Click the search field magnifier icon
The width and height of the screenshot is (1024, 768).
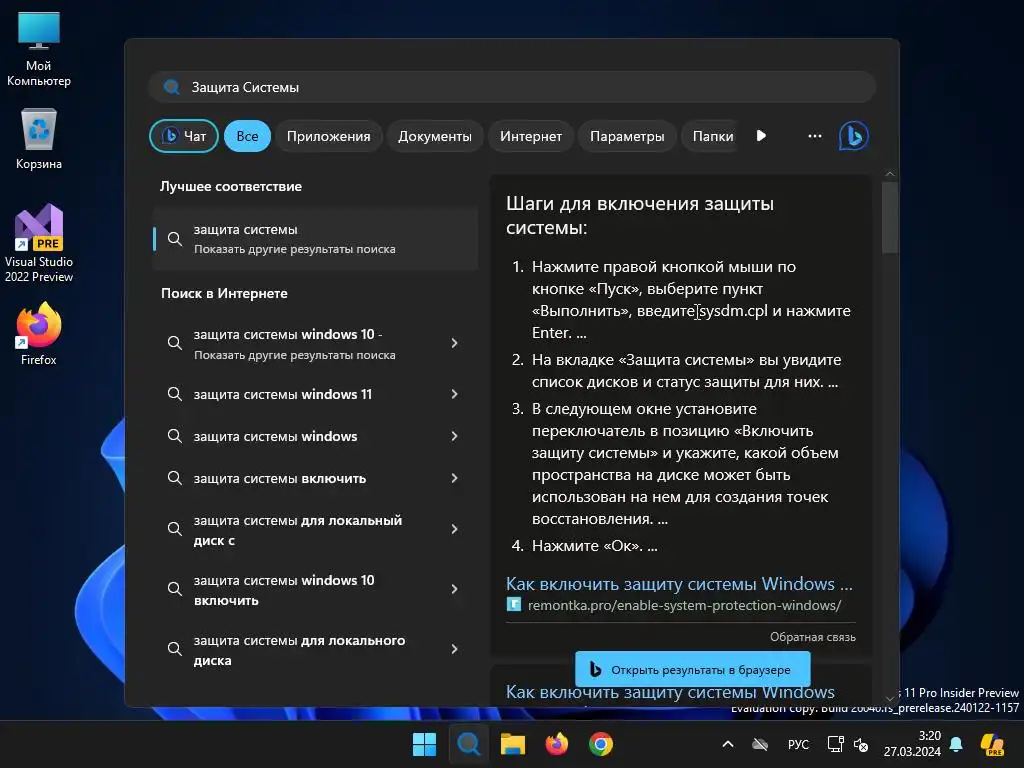[x=172, y=87]
